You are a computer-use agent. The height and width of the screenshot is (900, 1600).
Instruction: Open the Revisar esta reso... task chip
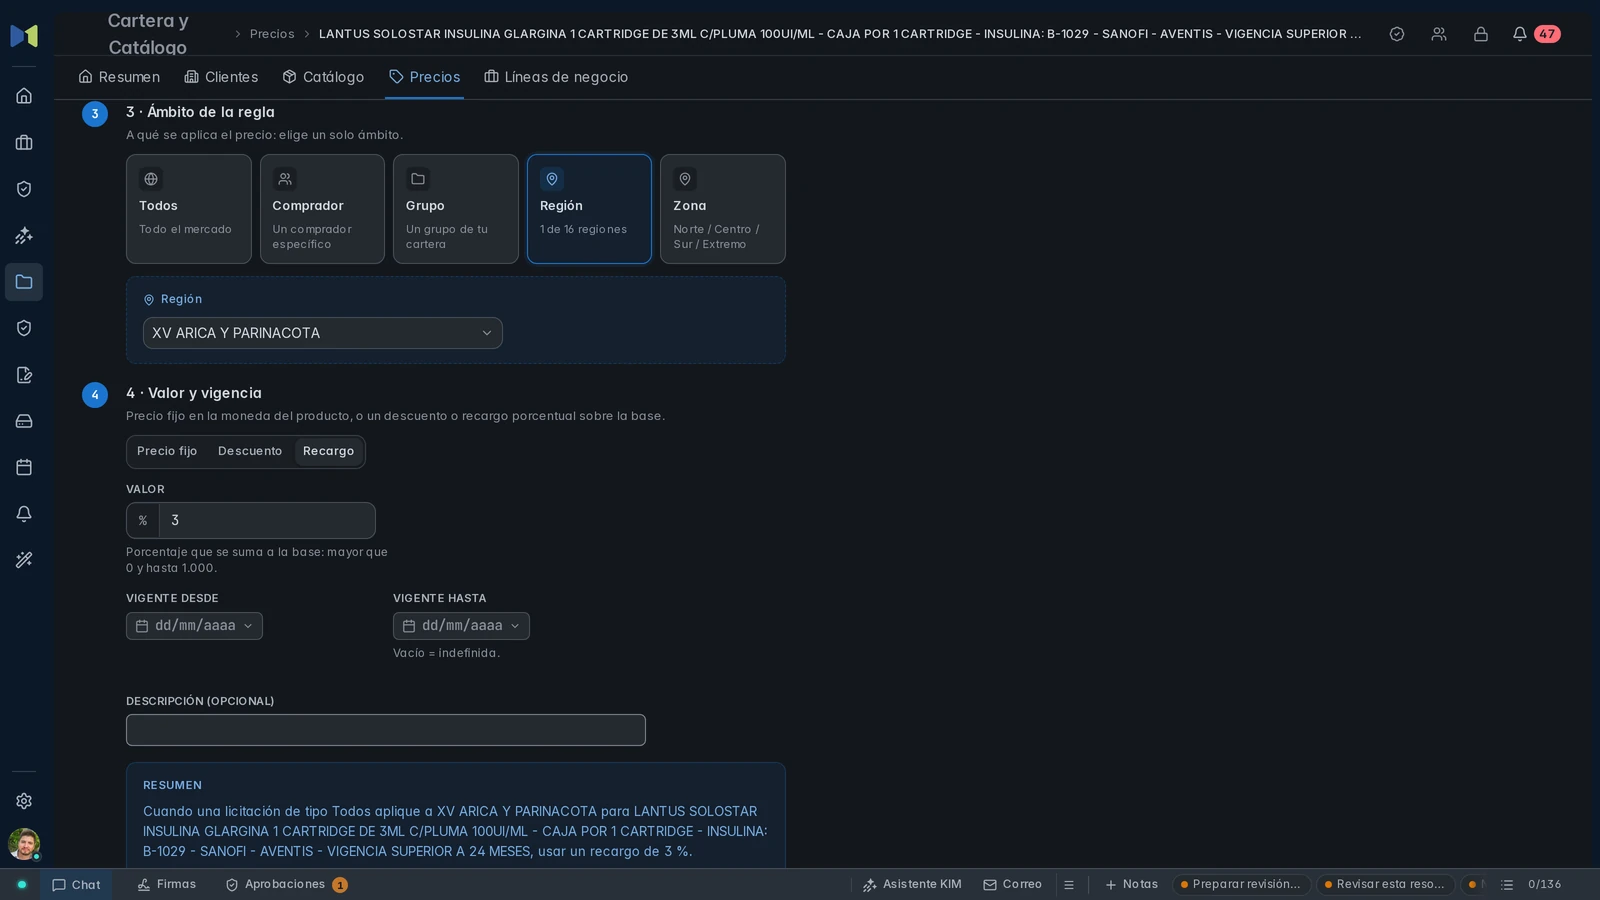pyautogui.click(x=1385, y=885)
